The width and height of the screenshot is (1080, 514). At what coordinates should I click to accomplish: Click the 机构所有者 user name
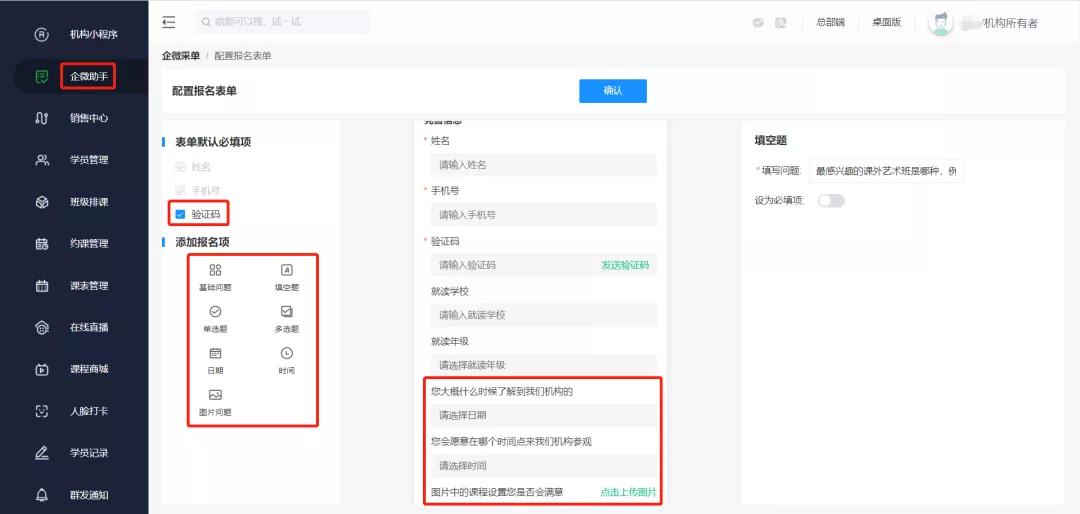click(x=1010, y=23)
